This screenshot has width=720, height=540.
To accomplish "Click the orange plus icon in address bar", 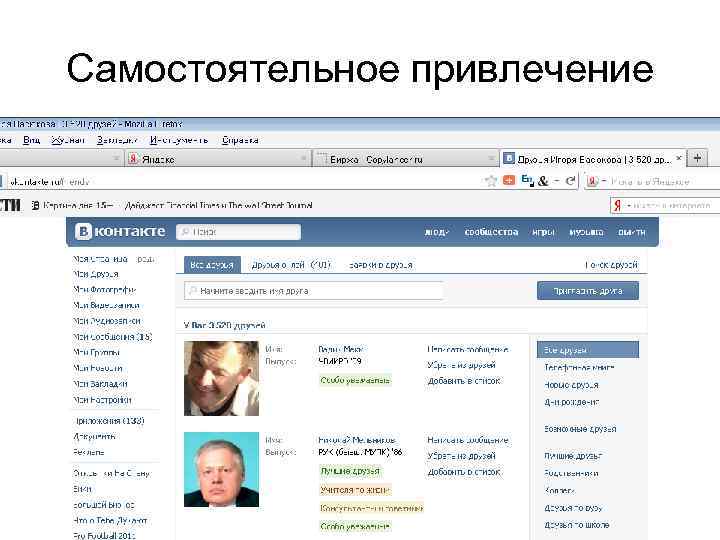I will coord(509,180).
